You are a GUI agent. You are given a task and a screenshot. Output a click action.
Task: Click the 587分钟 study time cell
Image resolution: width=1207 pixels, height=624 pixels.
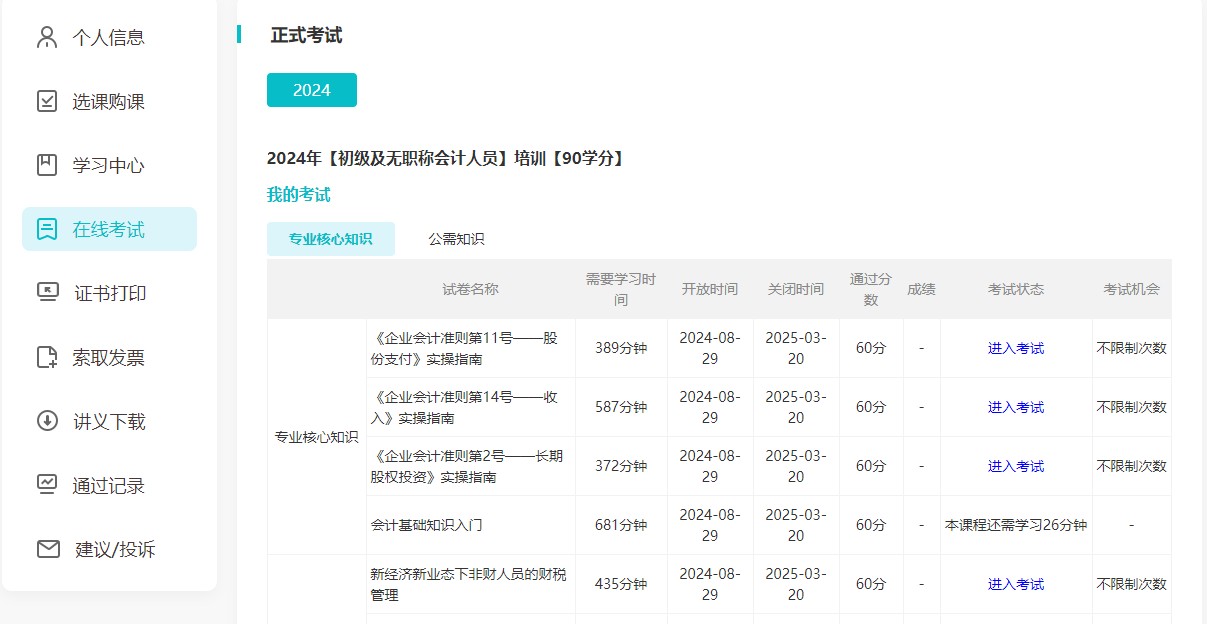(621, 407)
